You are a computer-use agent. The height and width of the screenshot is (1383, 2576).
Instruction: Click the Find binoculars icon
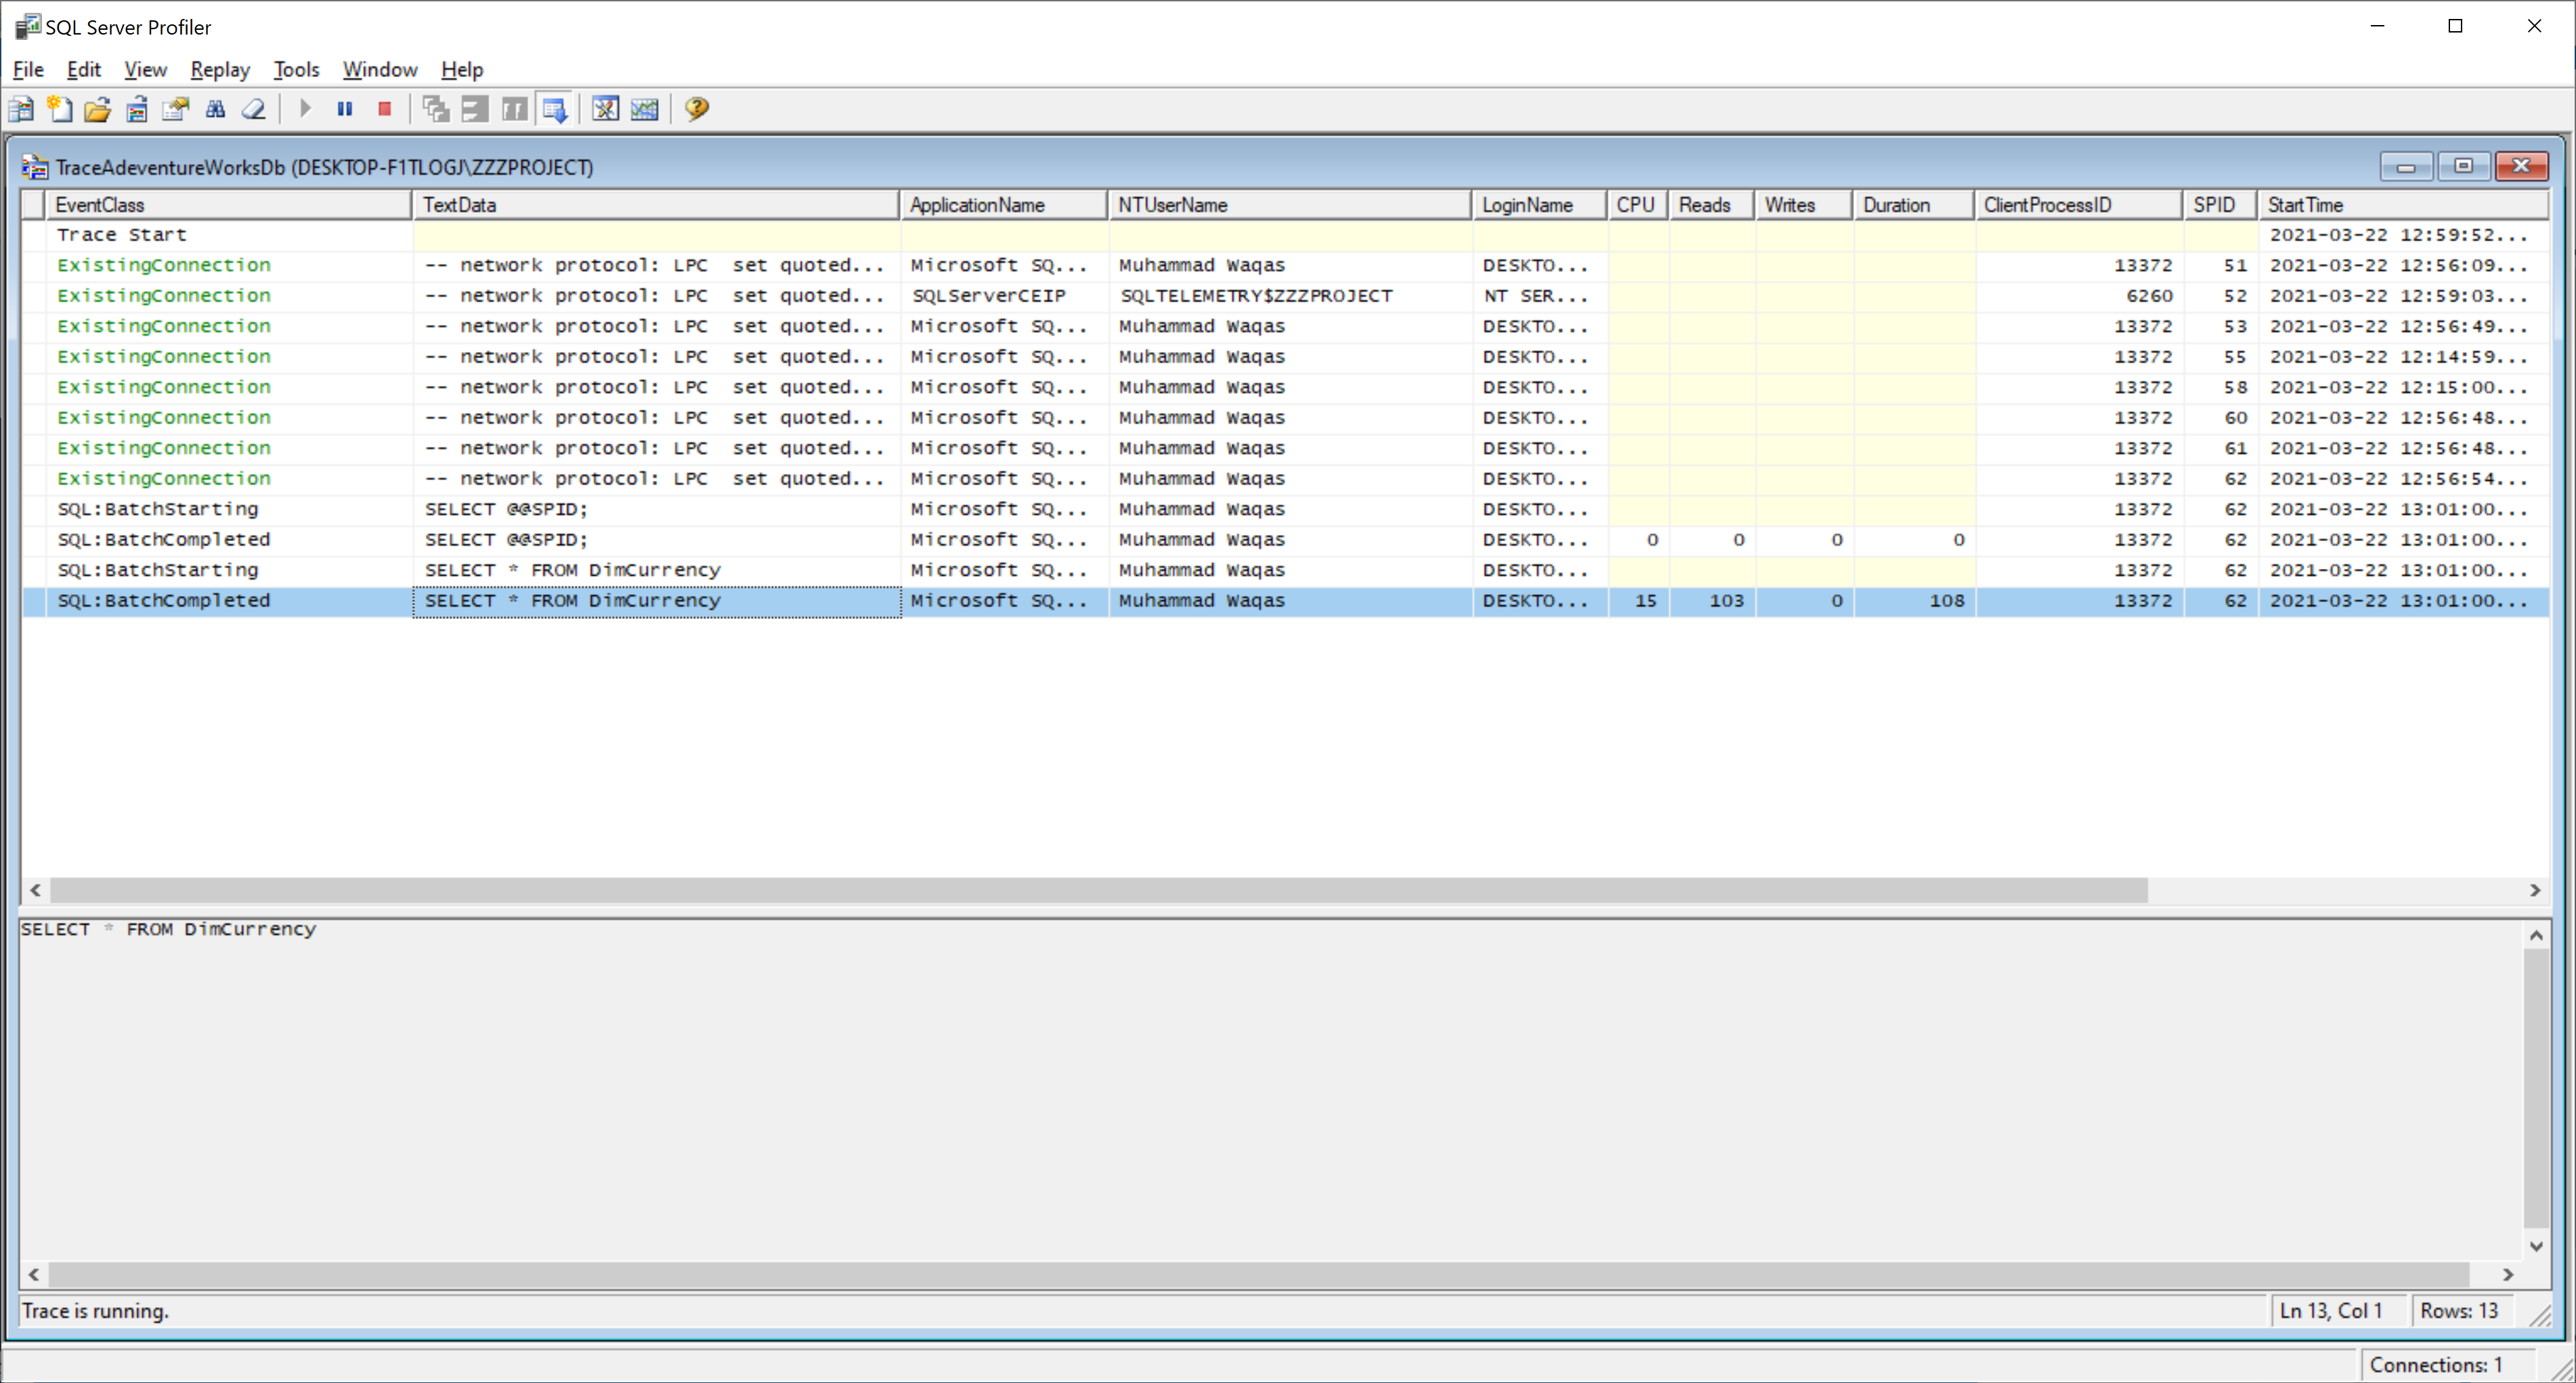[x=215, y=109]
